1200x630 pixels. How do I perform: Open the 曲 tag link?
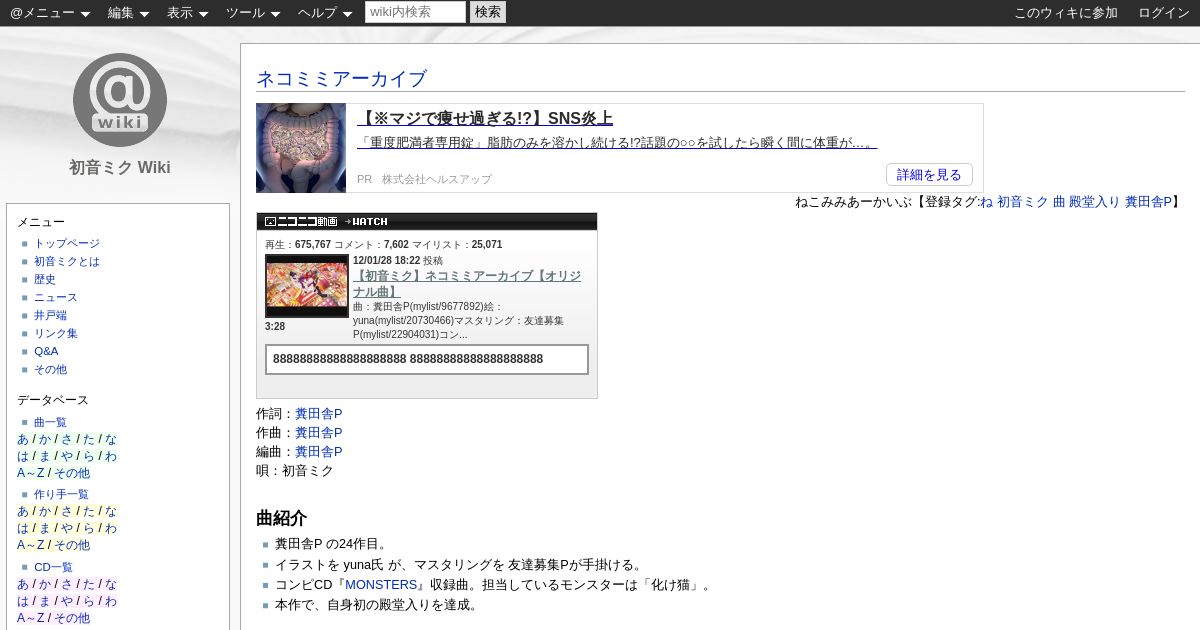1059,202
